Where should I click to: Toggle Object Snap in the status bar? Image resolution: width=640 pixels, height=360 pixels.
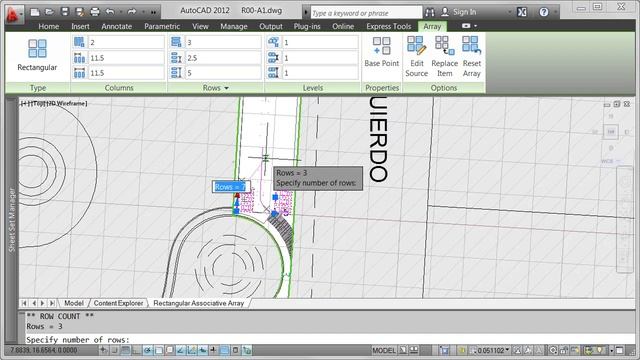click(x=159, y=350)
